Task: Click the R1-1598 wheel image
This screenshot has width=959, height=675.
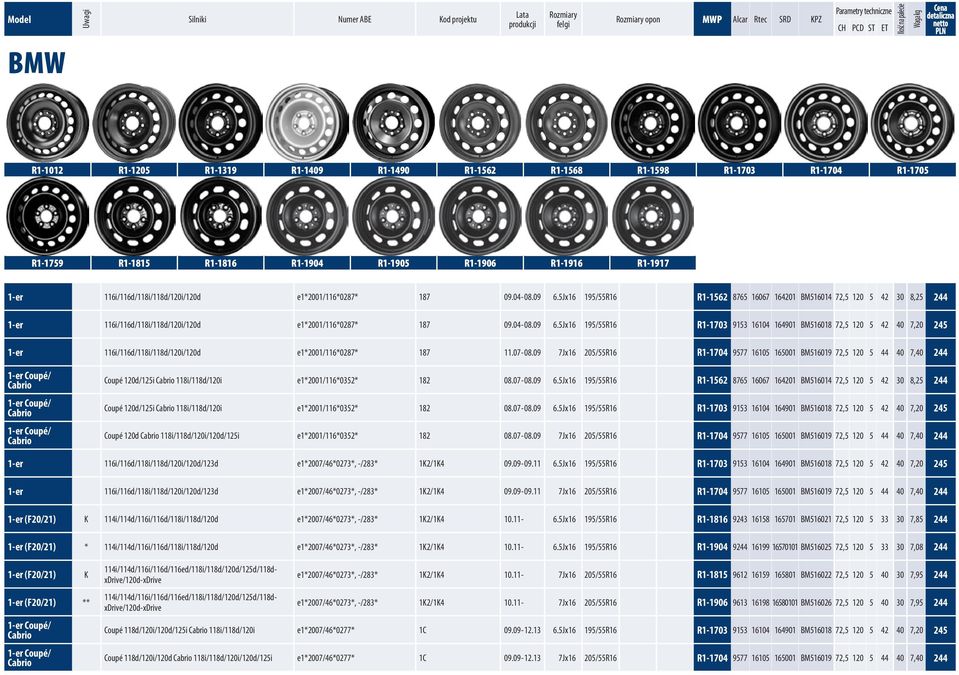Action: coord(653,122)
